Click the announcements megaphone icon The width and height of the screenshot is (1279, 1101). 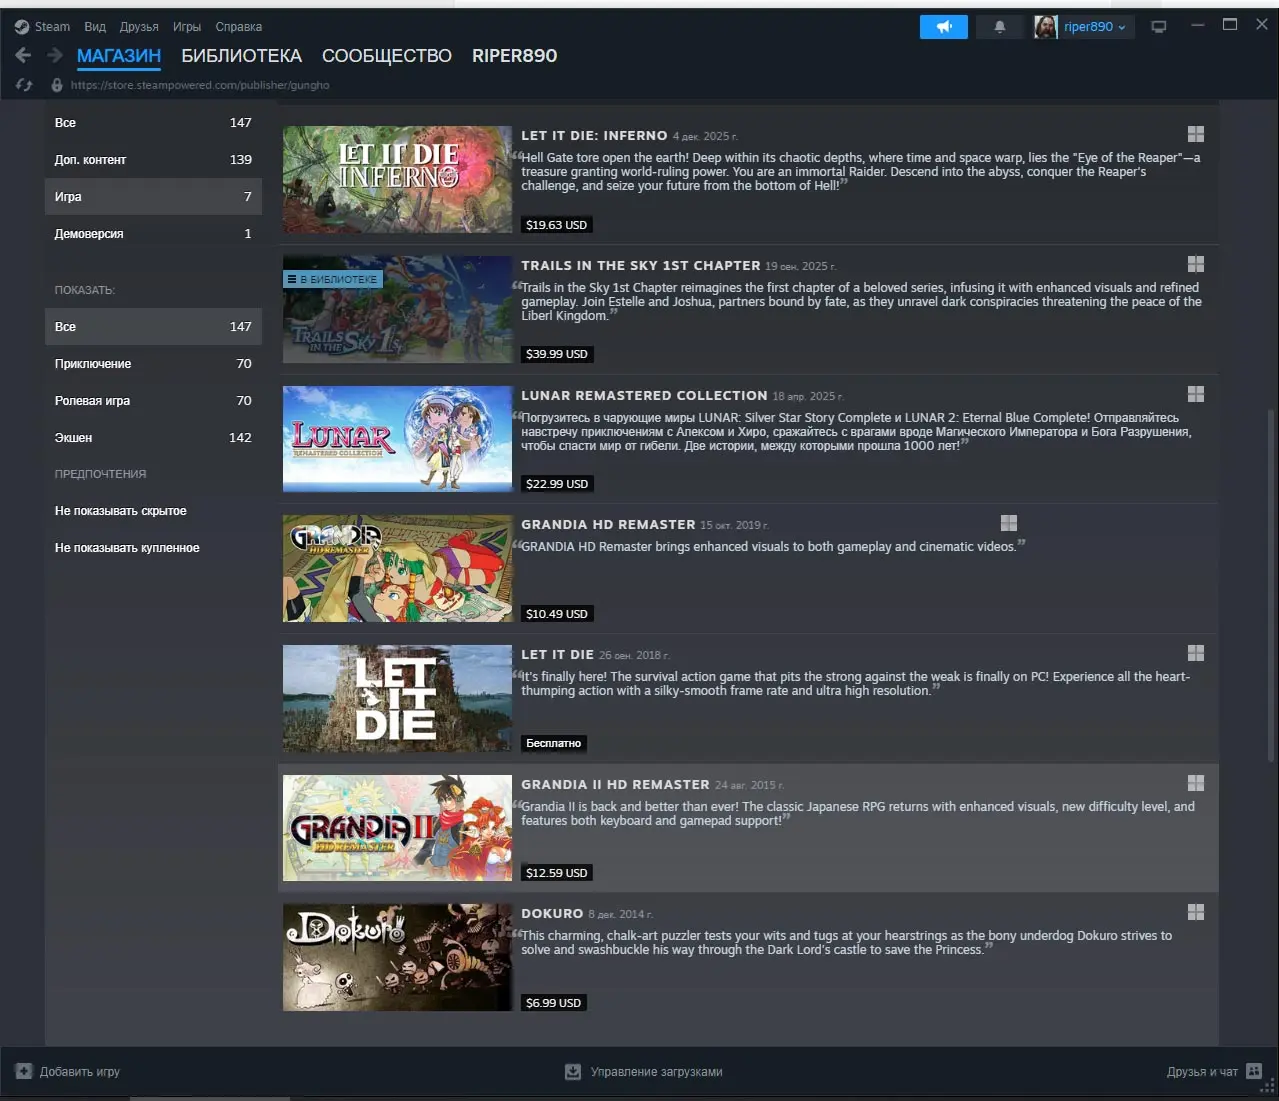click(x=943, y=27)
